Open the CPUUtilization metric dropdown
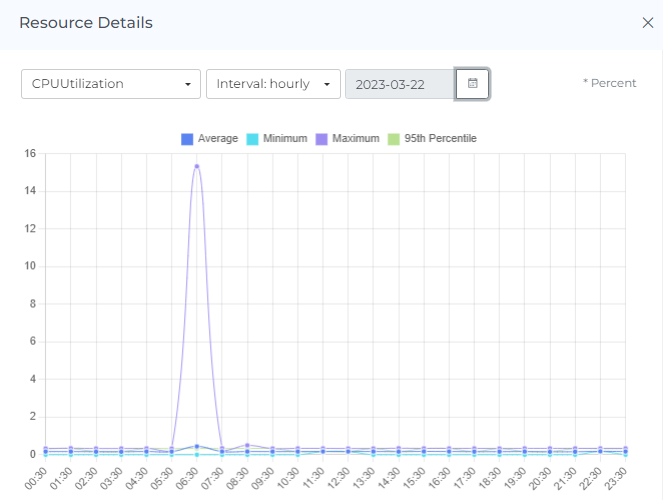The height and width of the screenshot is (500, 663). [x=111, y=84]
